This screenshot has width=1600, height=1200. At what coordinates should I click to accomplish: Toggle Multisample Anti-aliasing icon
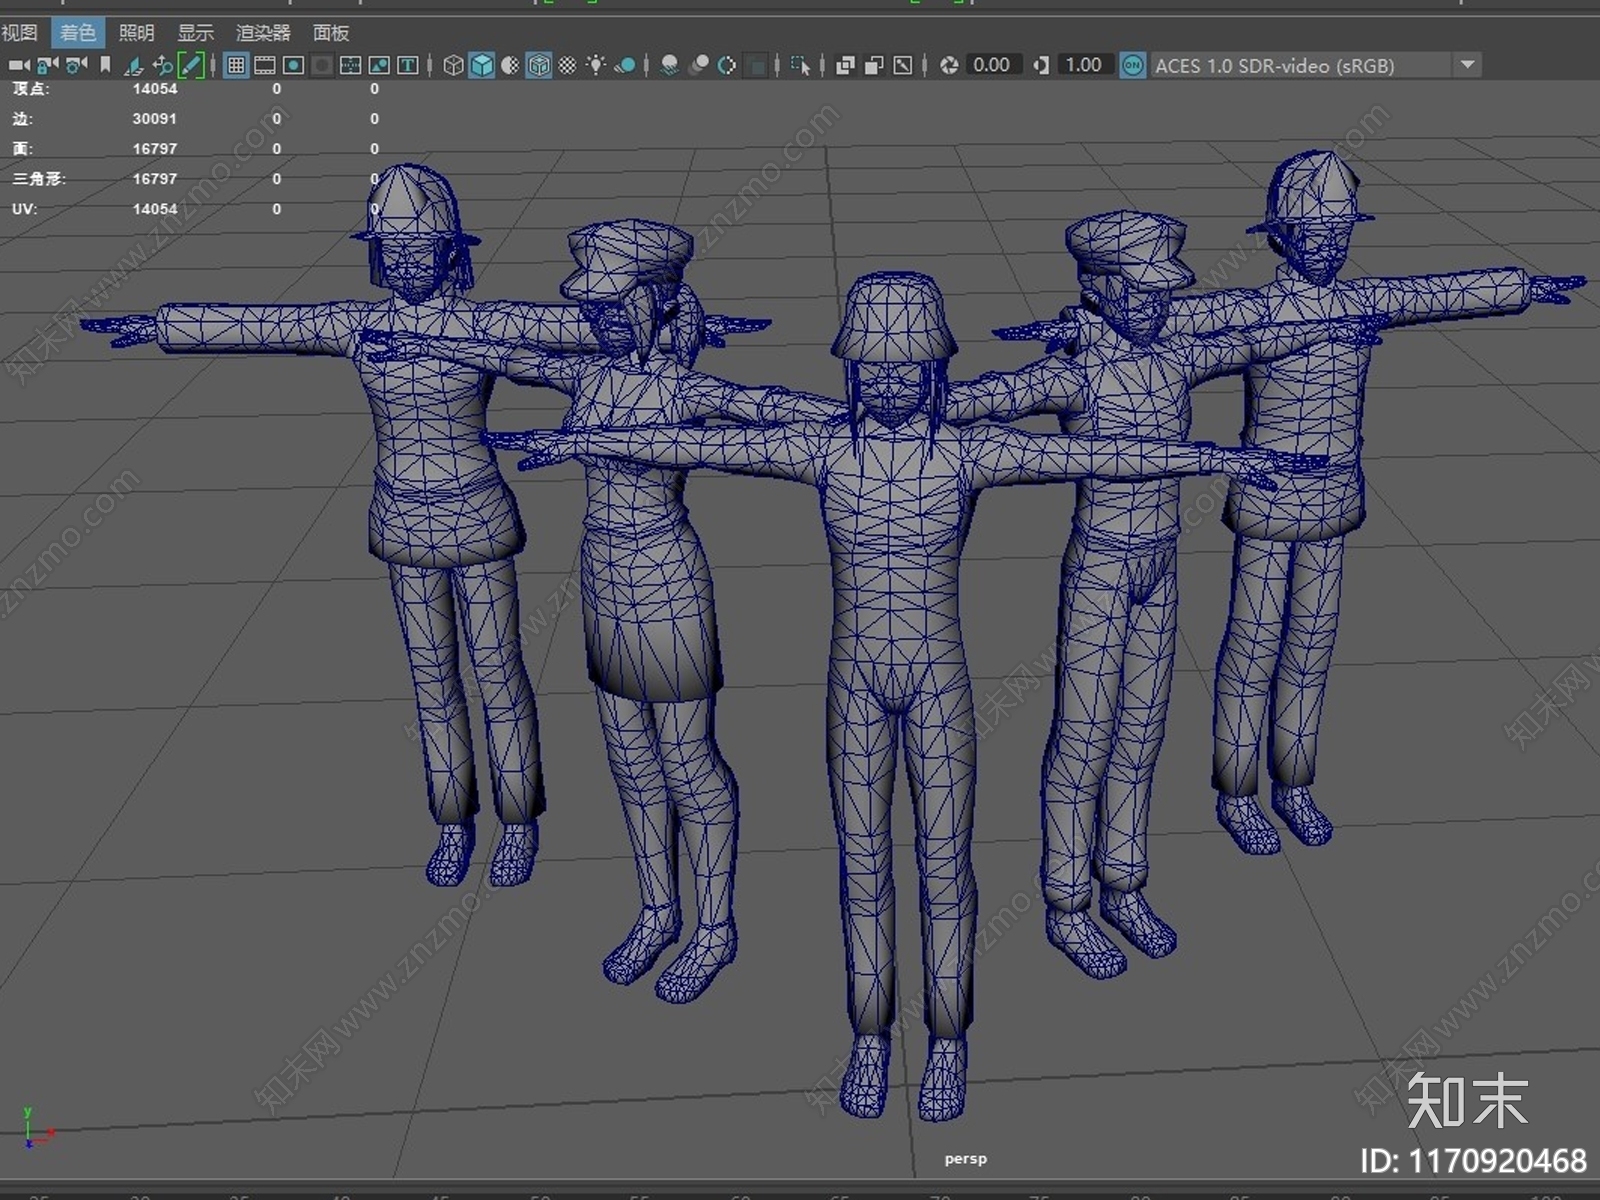click(x=727, y=65)
